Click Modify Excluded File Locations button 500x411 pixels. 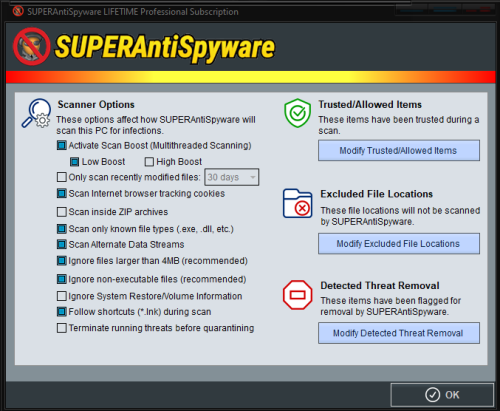[399, 244]
